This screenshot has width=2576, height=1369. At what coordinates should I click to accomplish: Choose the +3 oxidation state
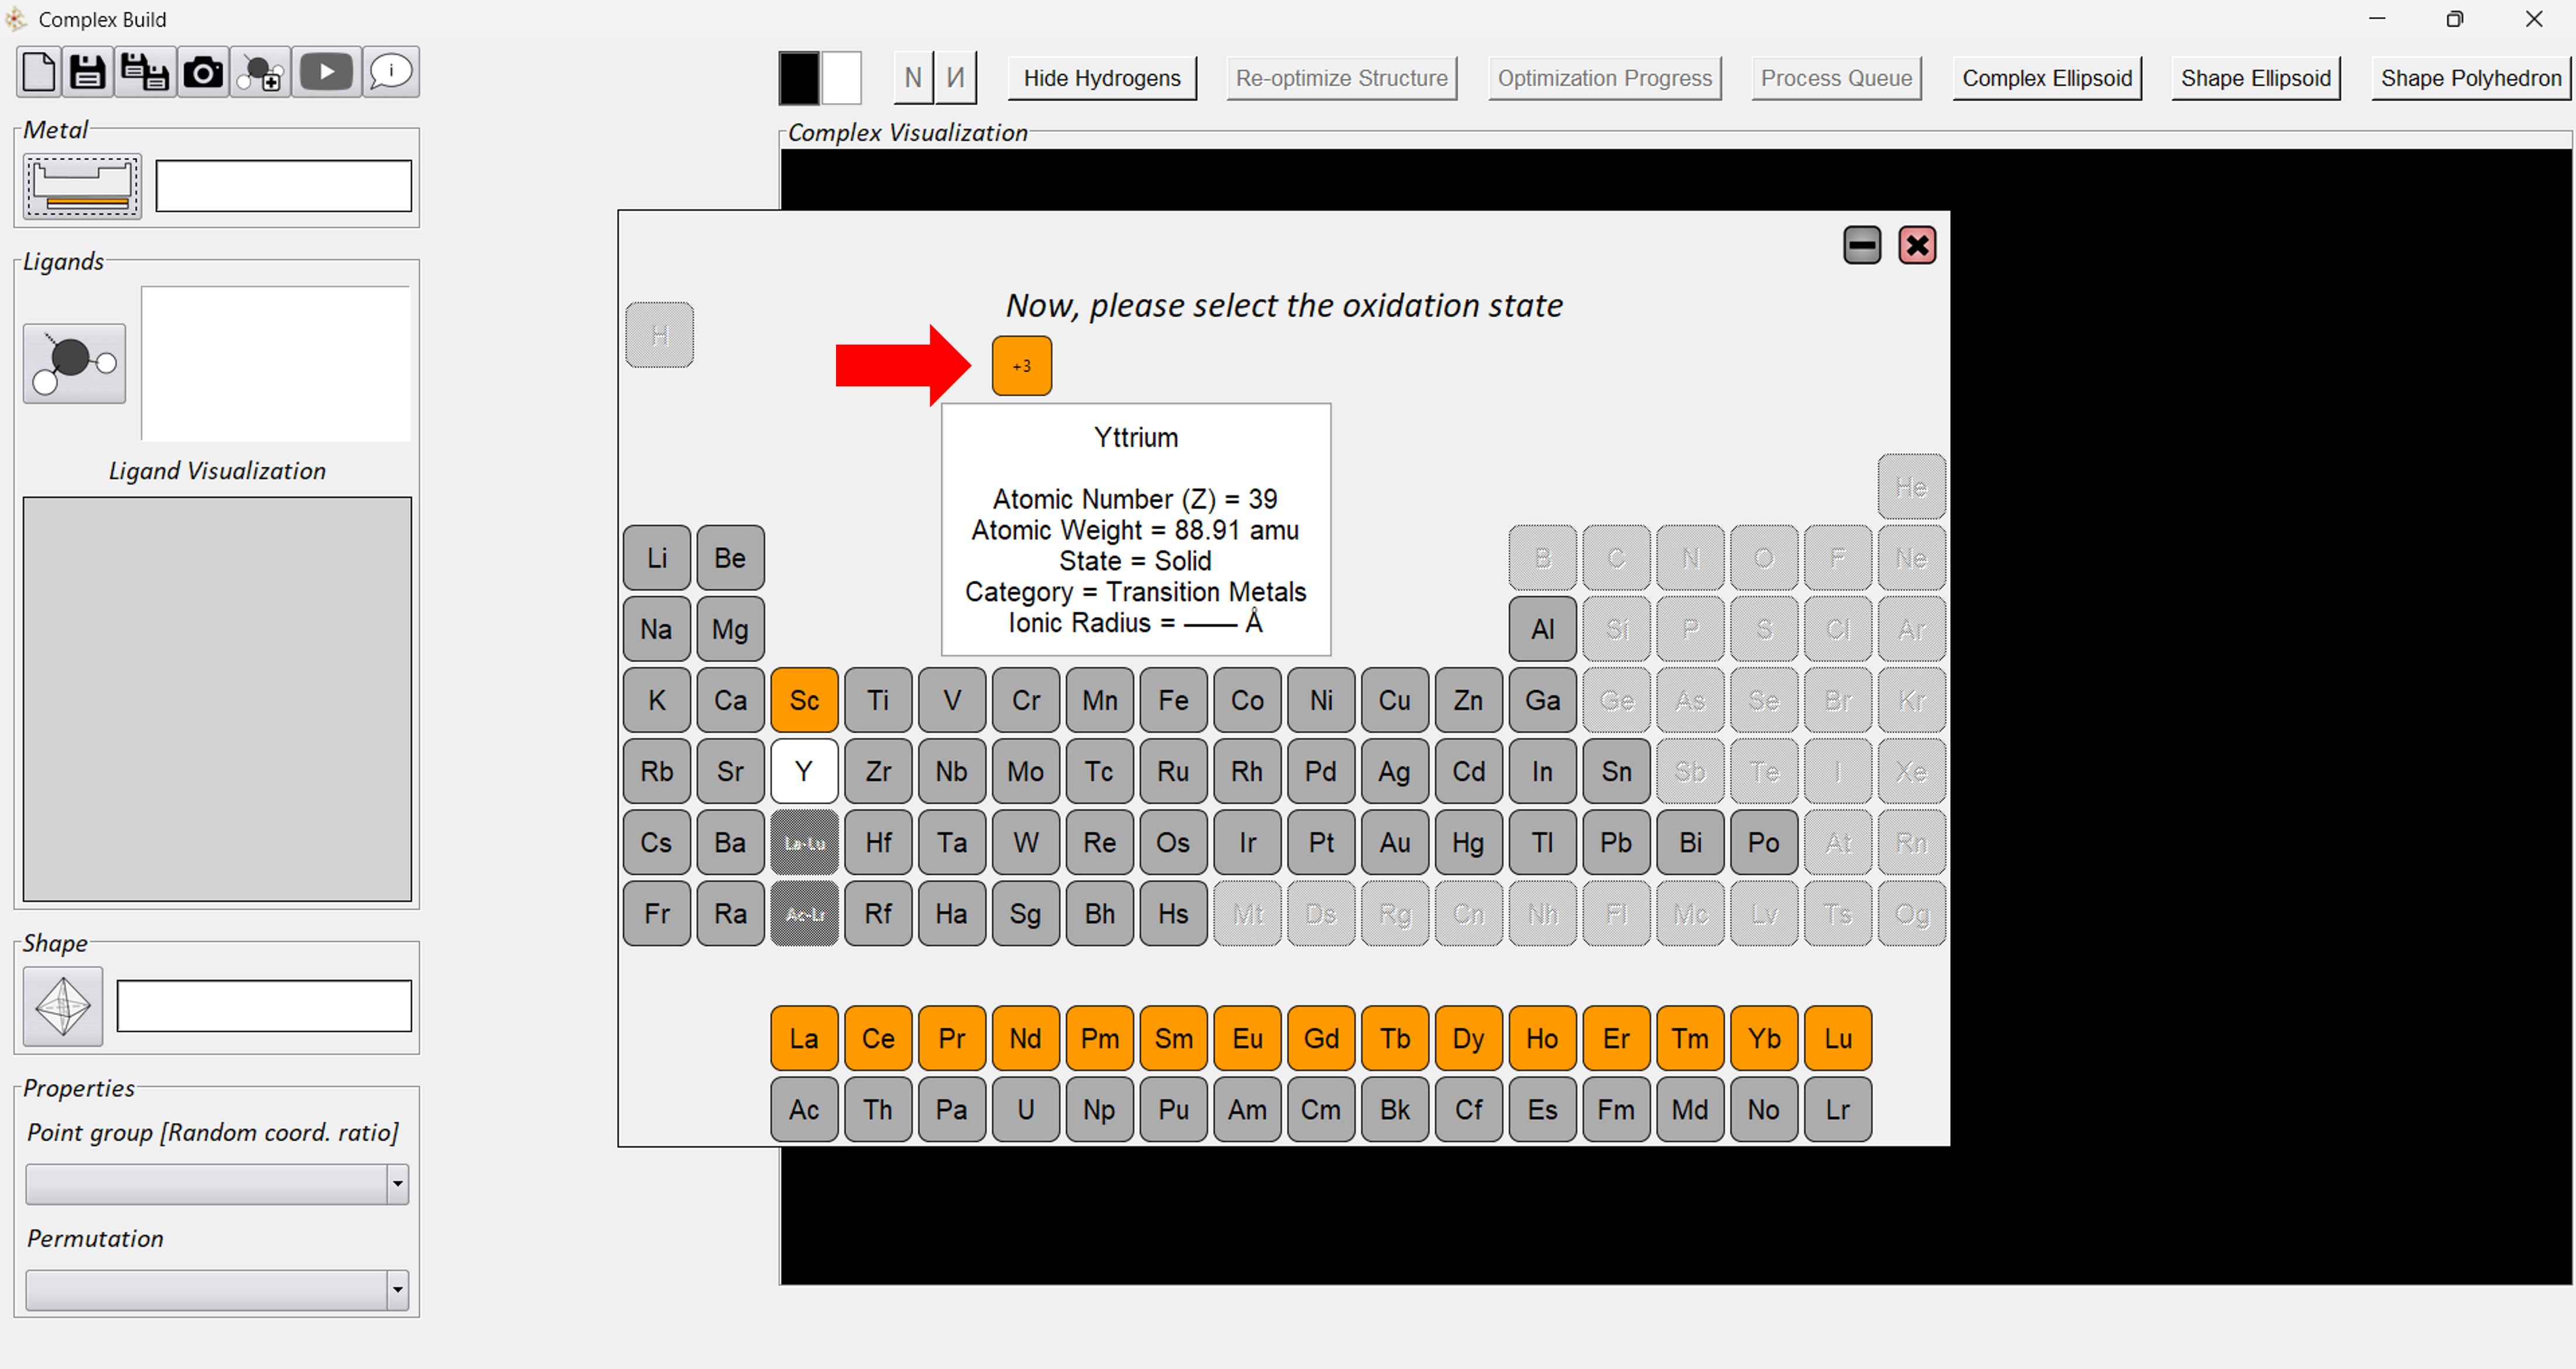1021,366
